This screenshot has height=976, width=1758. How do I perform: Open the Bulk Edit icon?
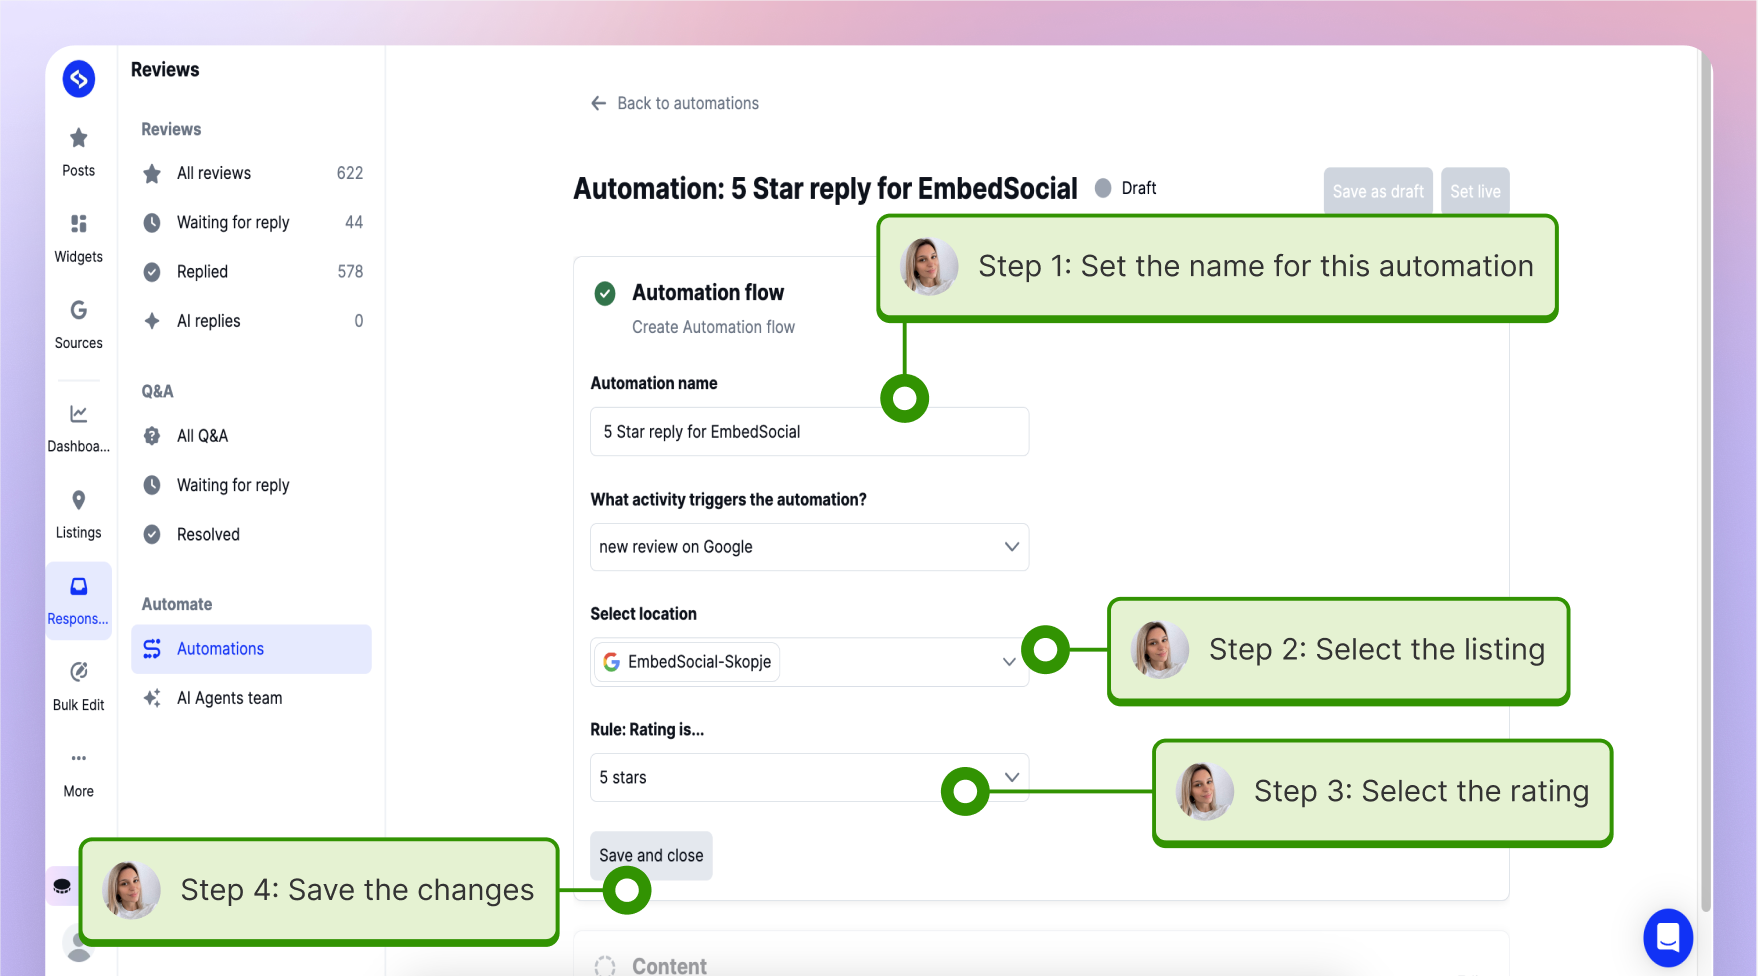pos(78,672)
